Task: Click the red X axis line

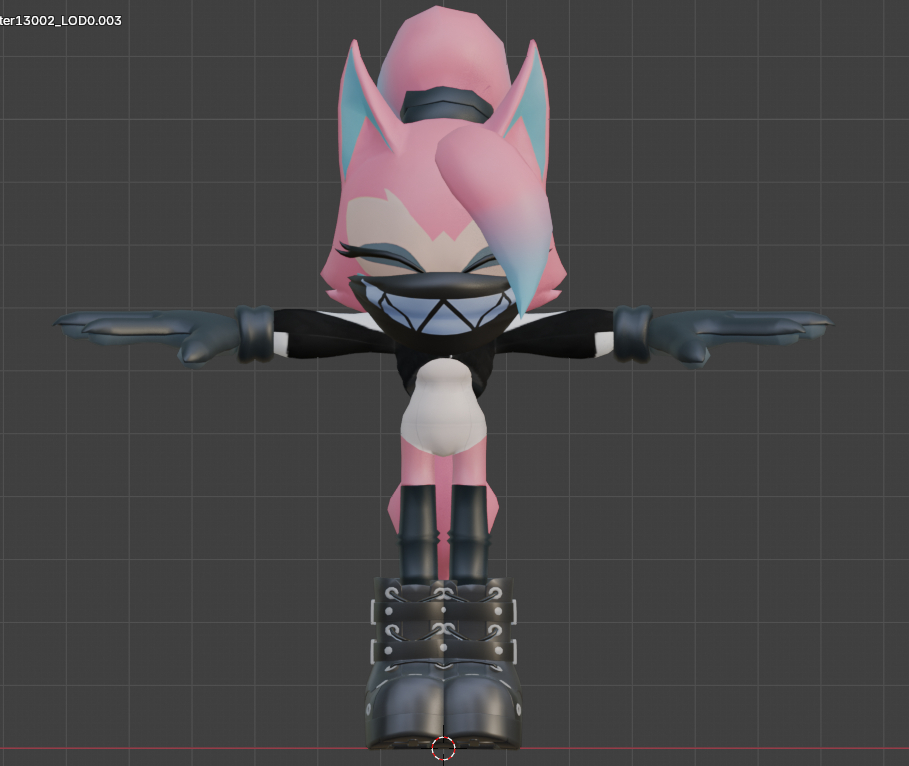Action: click(200, 748)
